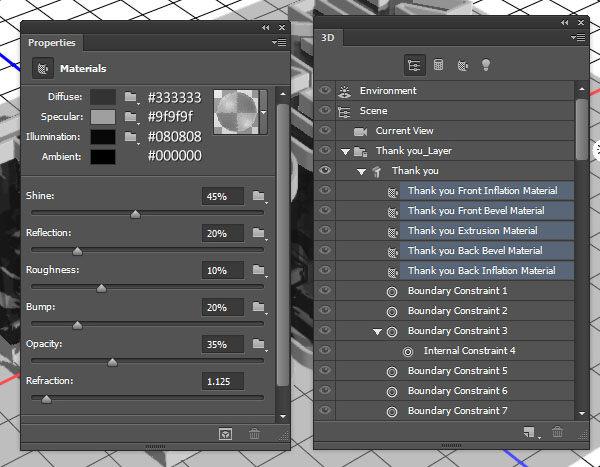Click the material preview sphere thumbnail
This screenshot has height=467, width=600.
pyautogui.click(x=236, y=112)
